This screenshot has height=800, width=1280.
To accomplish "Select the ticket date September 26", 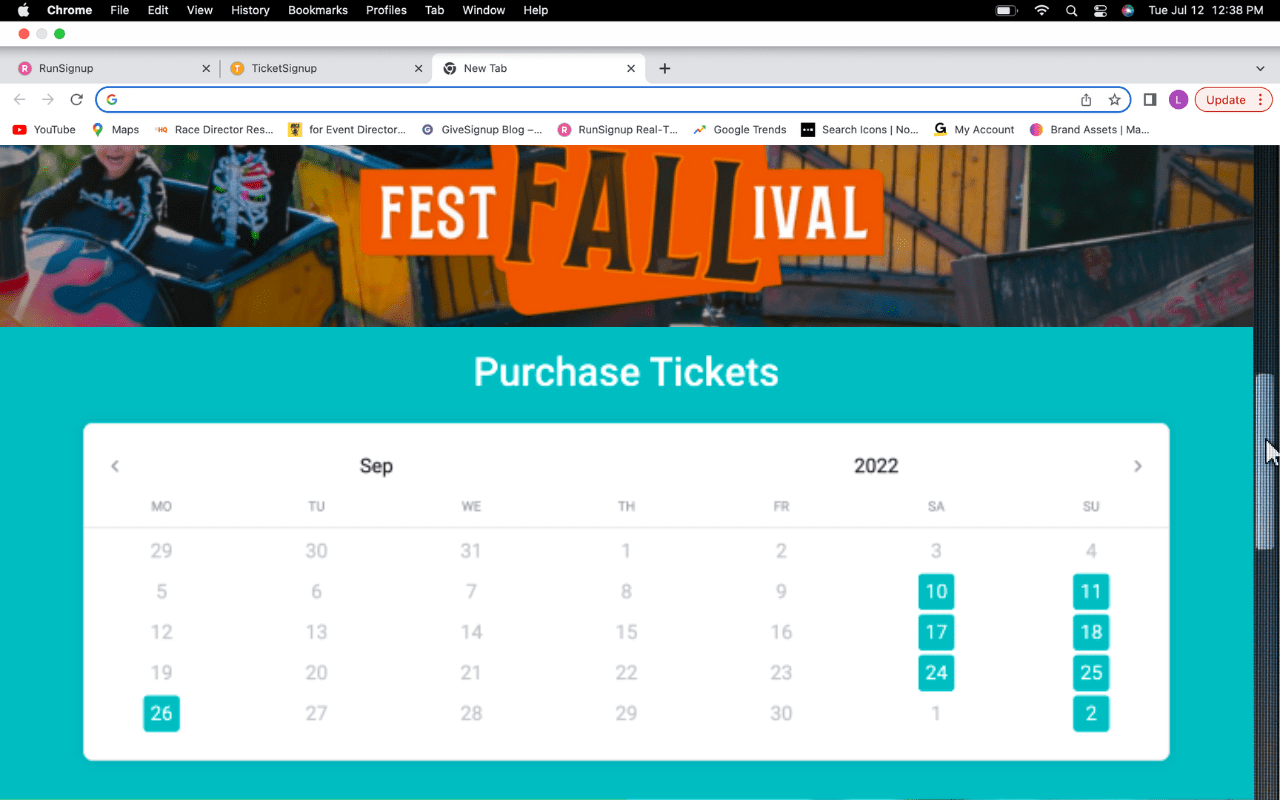I will (161, 713).
